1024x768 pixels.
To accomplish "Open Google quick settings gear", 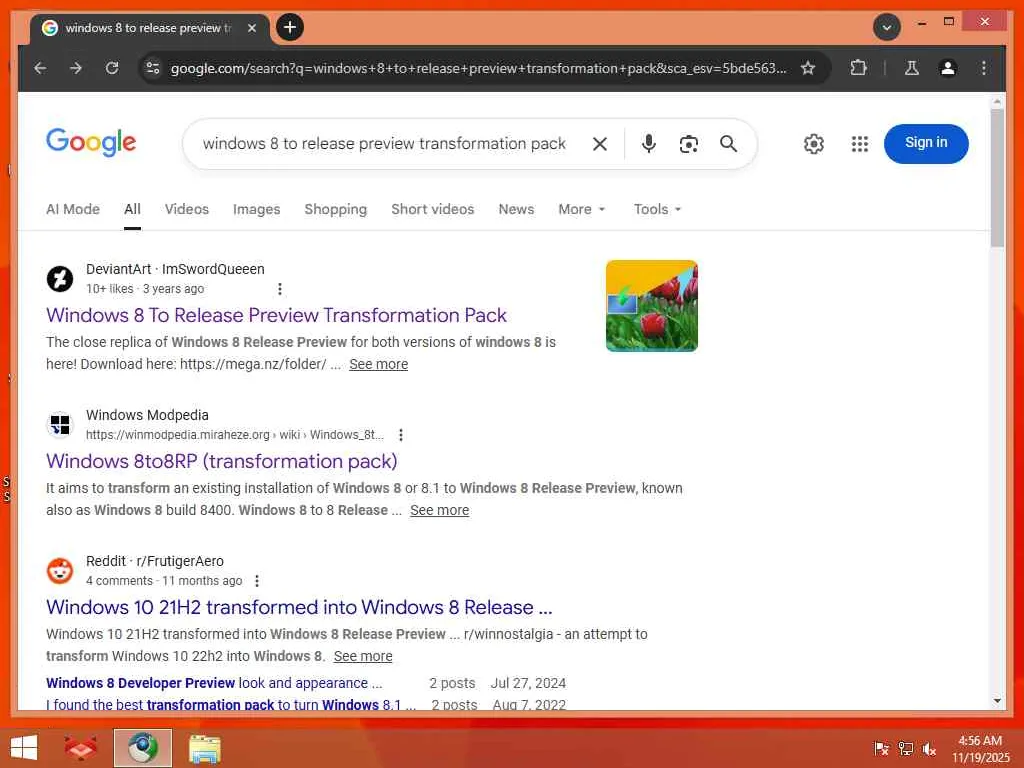I will 814,144.
